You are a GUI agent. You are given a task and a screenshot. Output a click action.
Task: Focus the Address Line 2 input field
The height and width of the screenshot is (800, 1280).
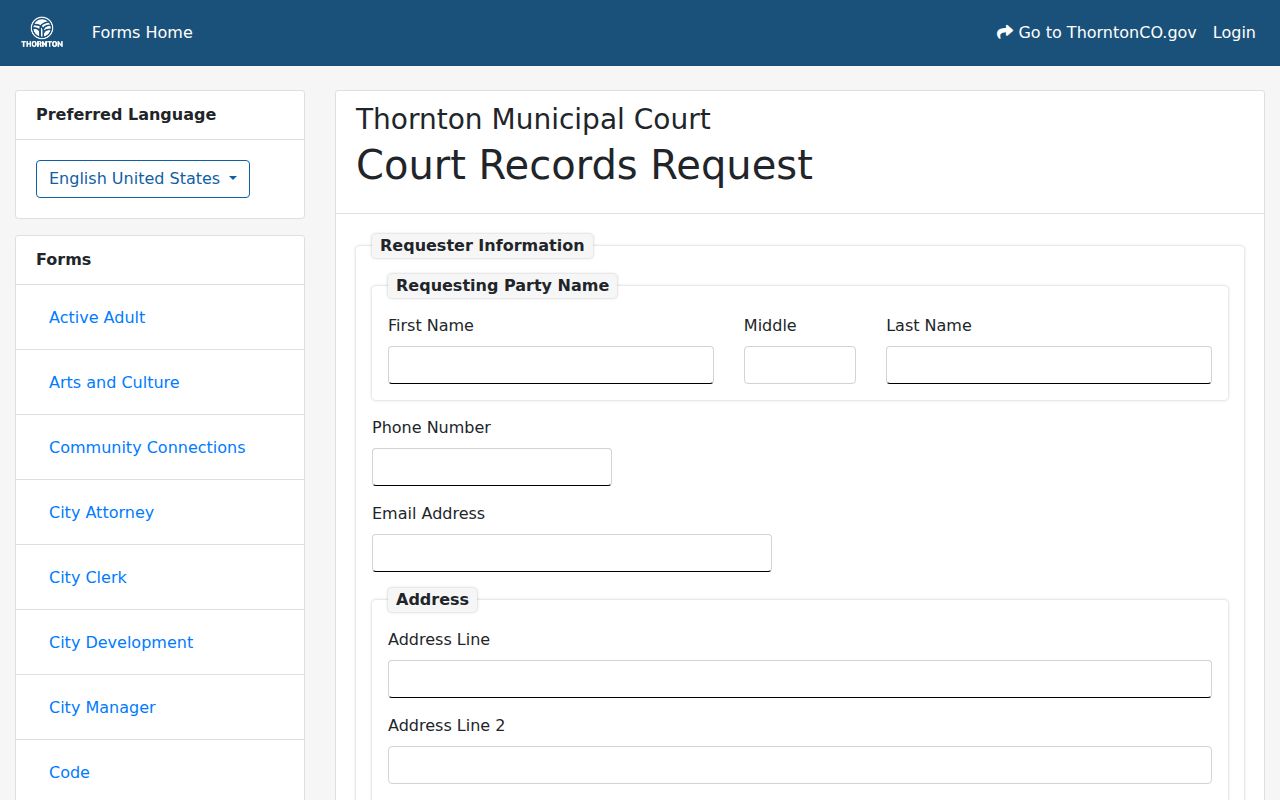[800, 765]
